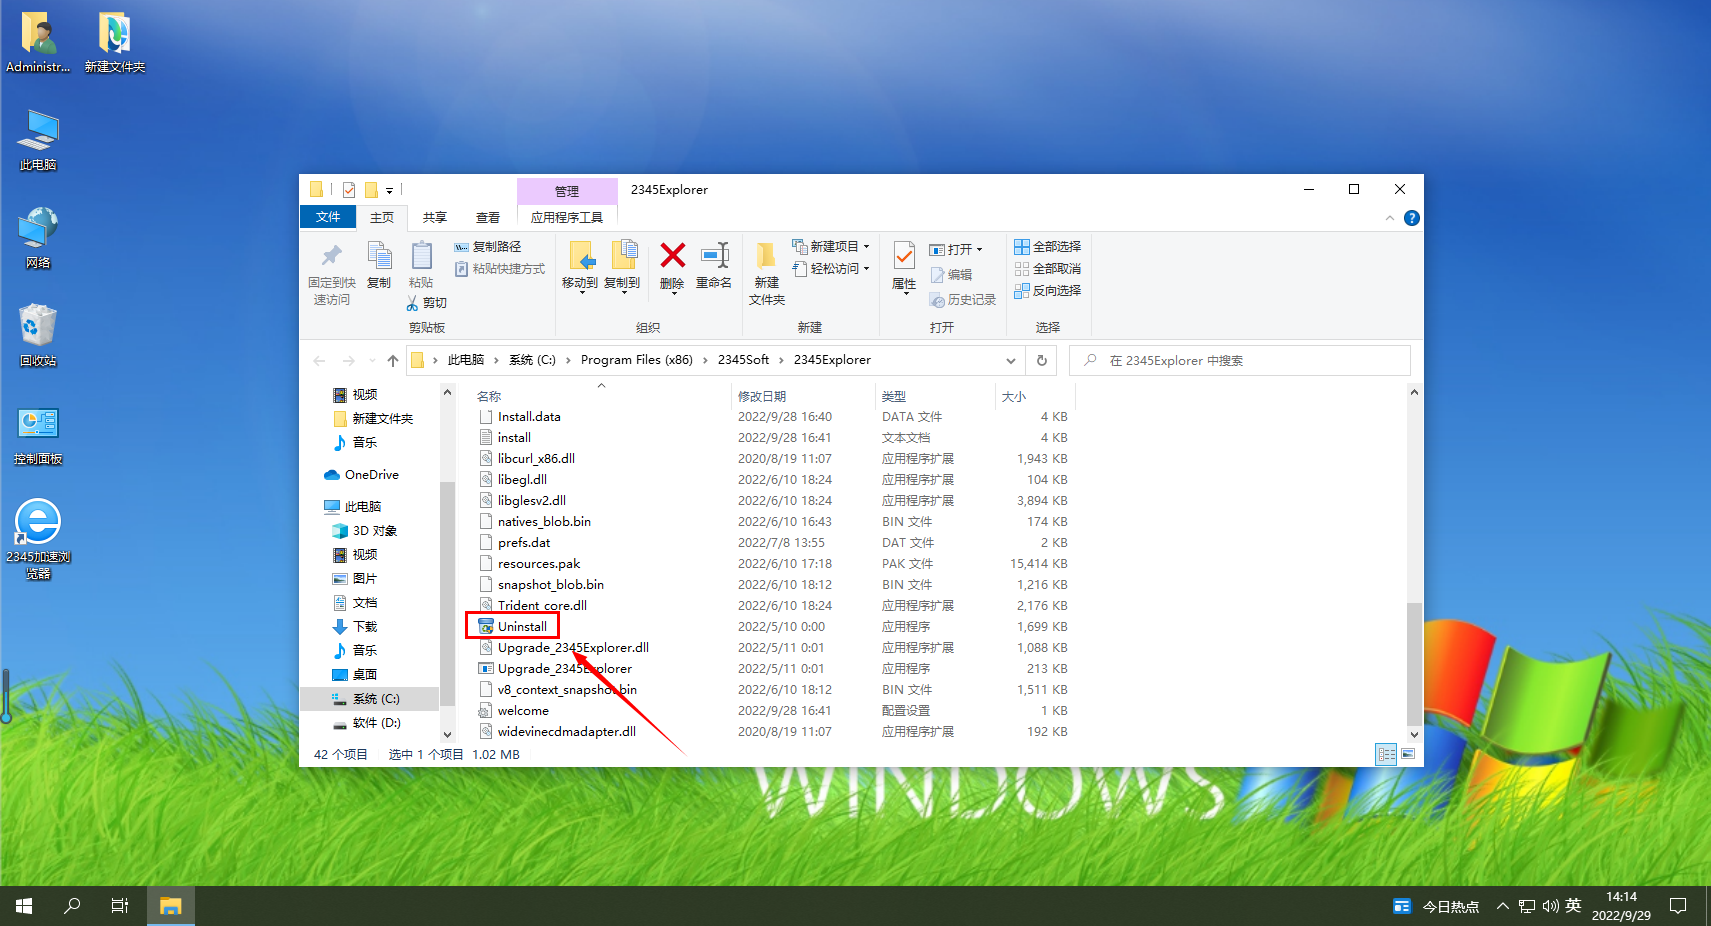Click 系统 (C:) in the address breadcrumb

click(x=532, y=360)
